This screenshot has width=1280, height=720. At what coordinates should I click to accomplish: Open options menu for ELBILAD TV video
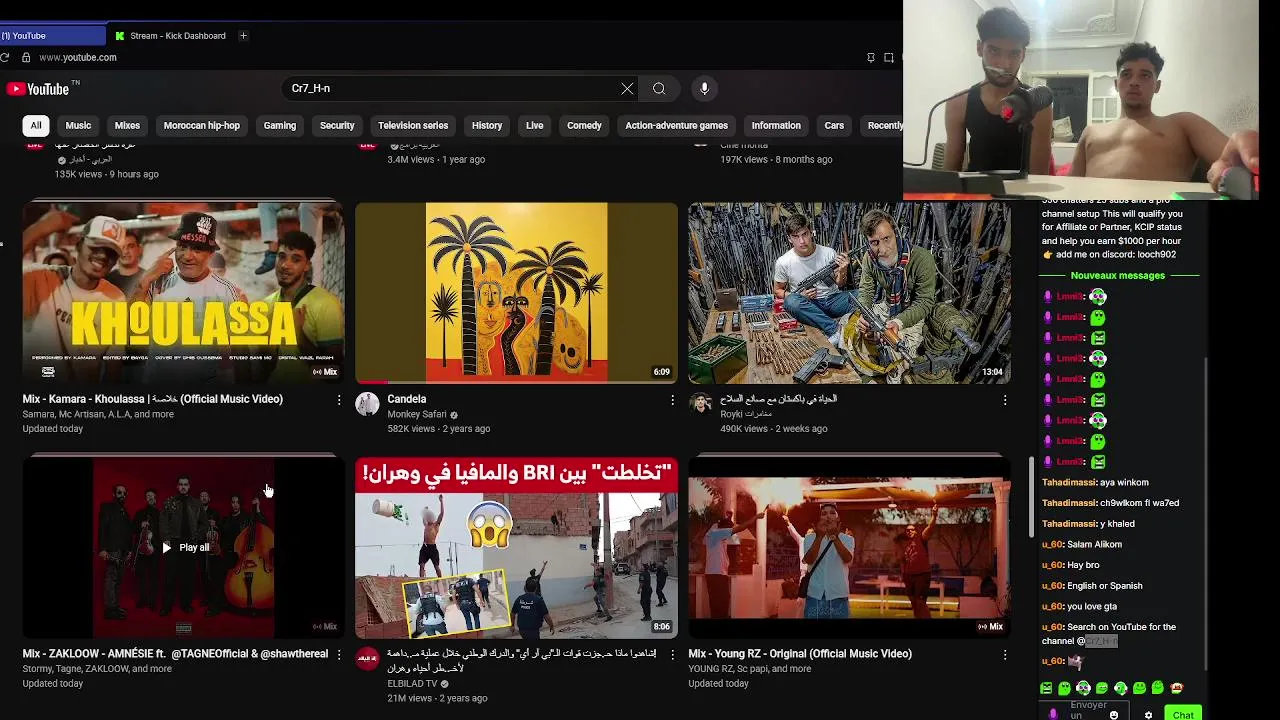(672, 655)
